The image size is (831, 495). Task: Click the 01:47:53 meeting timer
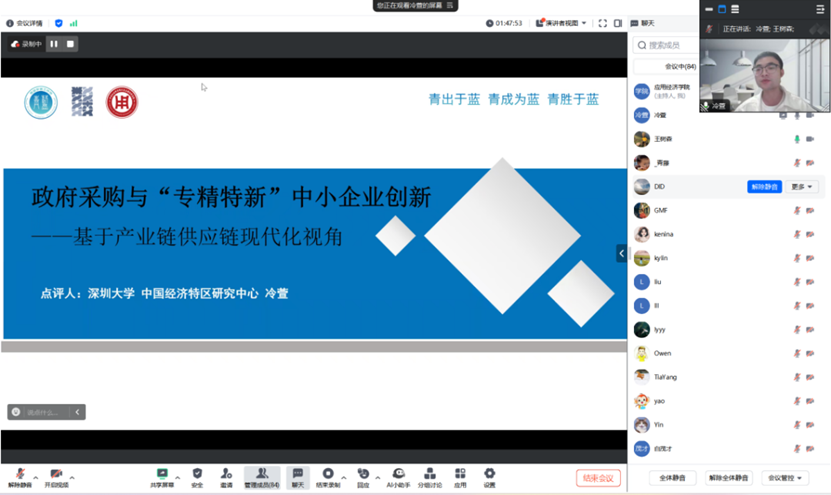[504, 23]
